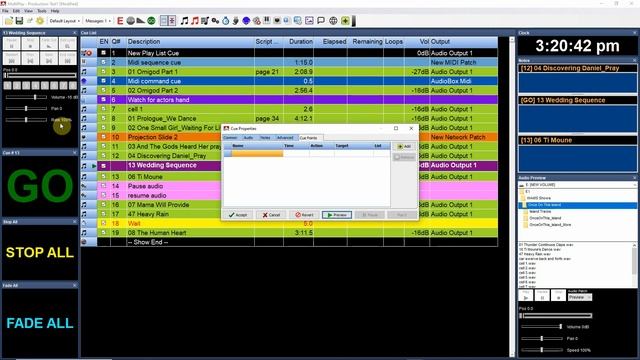Click the STOP ALL button
The width and height of the screenshot is (640, 360).
coord(40,253)
